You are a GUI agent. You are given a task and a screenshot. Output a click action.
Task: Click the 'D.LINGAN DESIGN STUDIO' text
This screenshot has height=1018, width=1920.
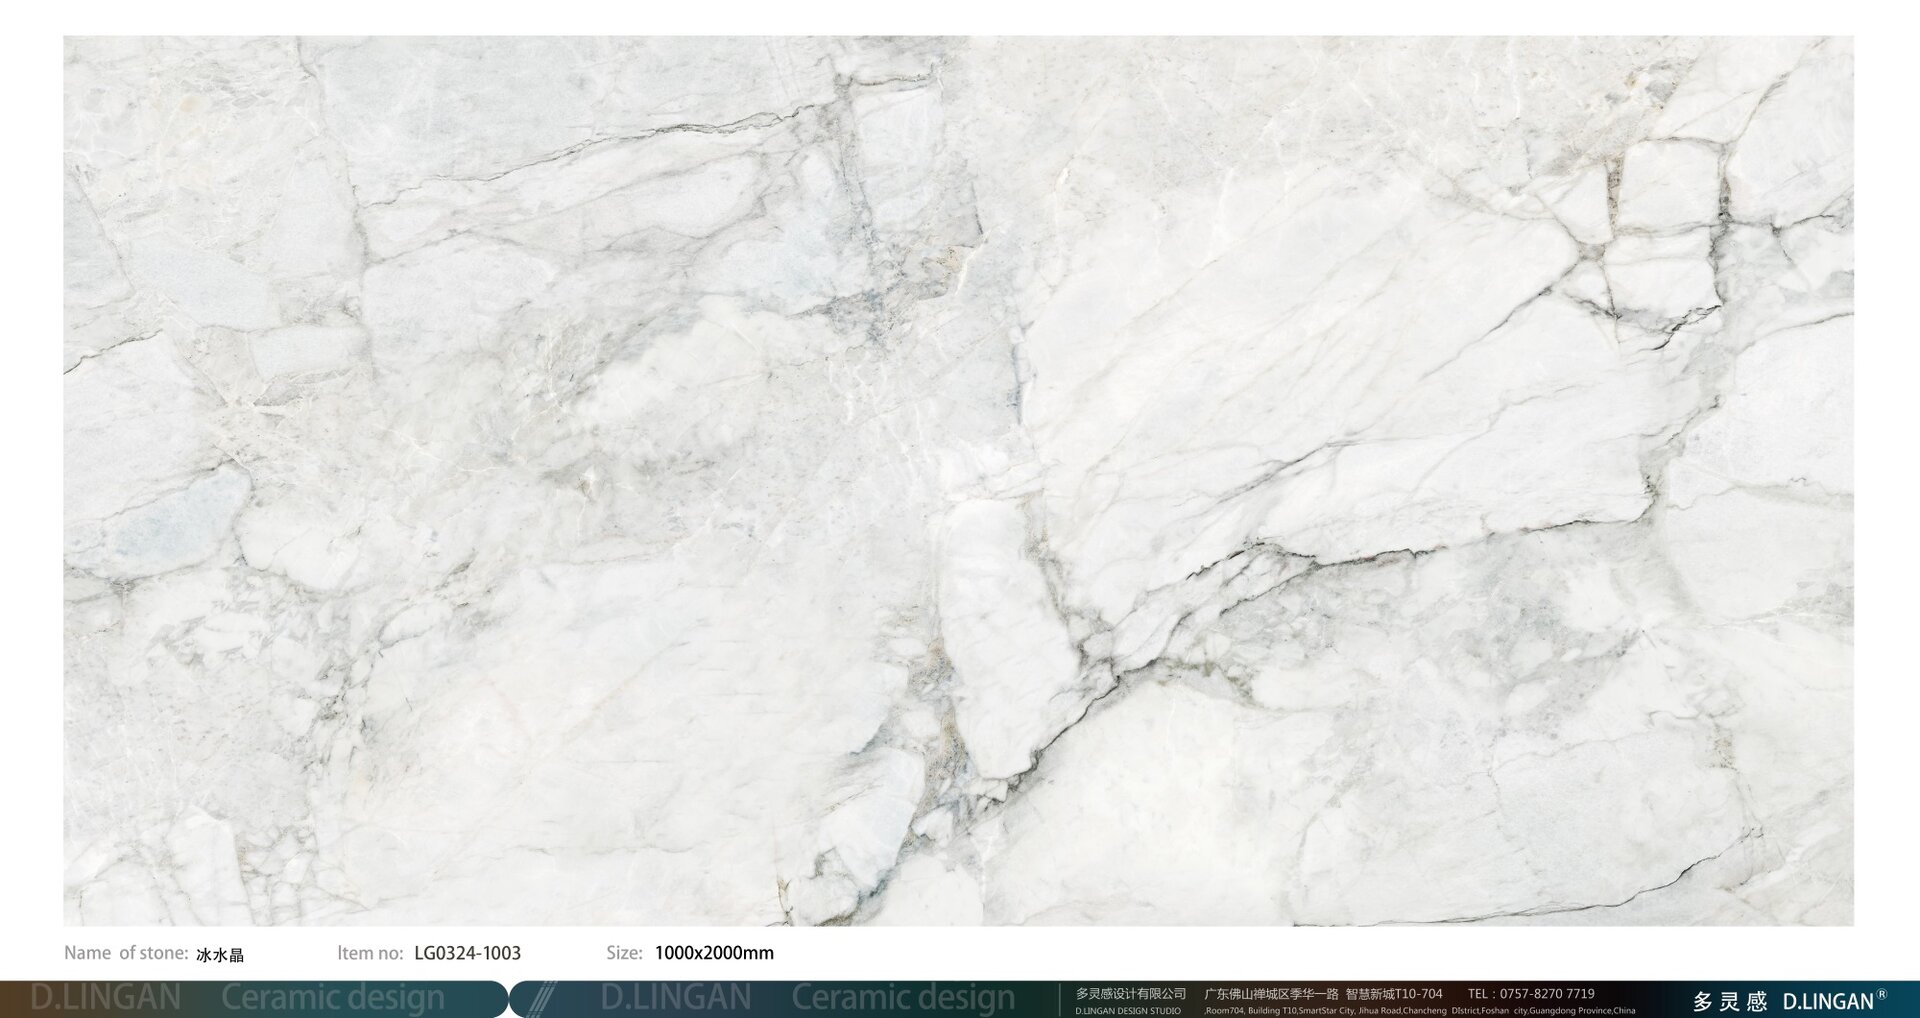(1128, 1011)
